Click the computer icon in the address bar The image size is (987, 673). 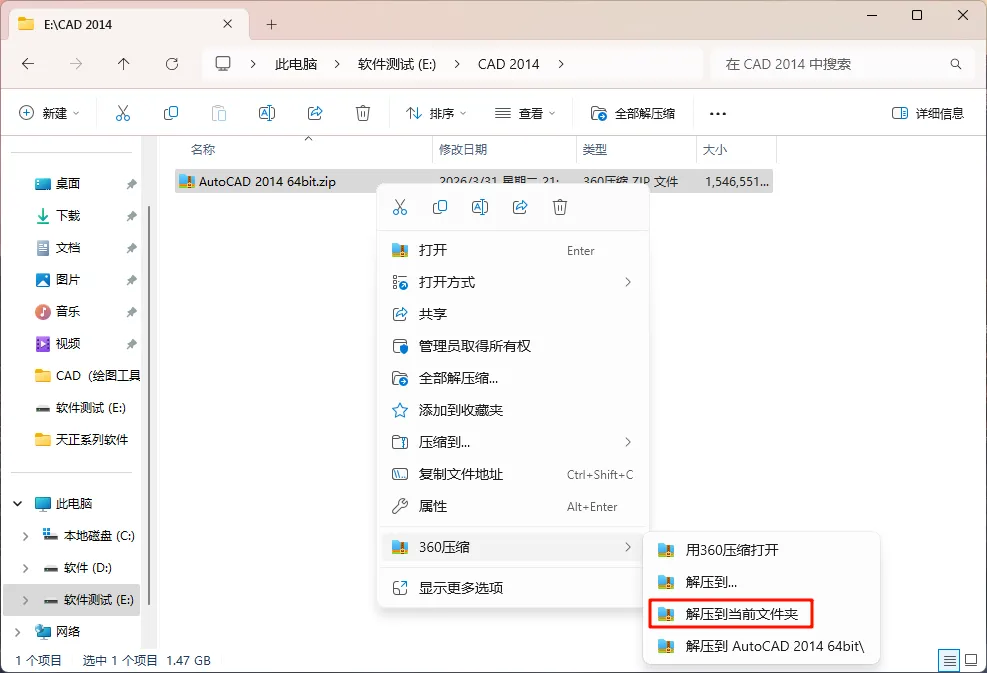pos(223,64)
